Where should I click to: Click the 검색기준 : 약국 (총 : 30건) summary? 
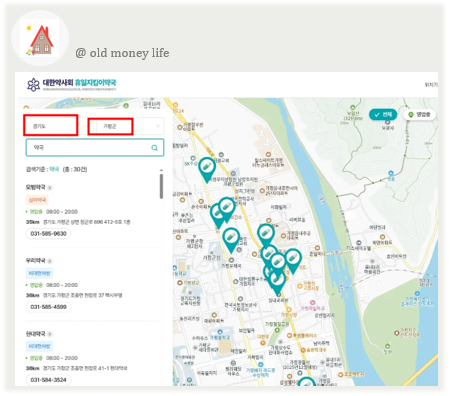pos(57,169)
